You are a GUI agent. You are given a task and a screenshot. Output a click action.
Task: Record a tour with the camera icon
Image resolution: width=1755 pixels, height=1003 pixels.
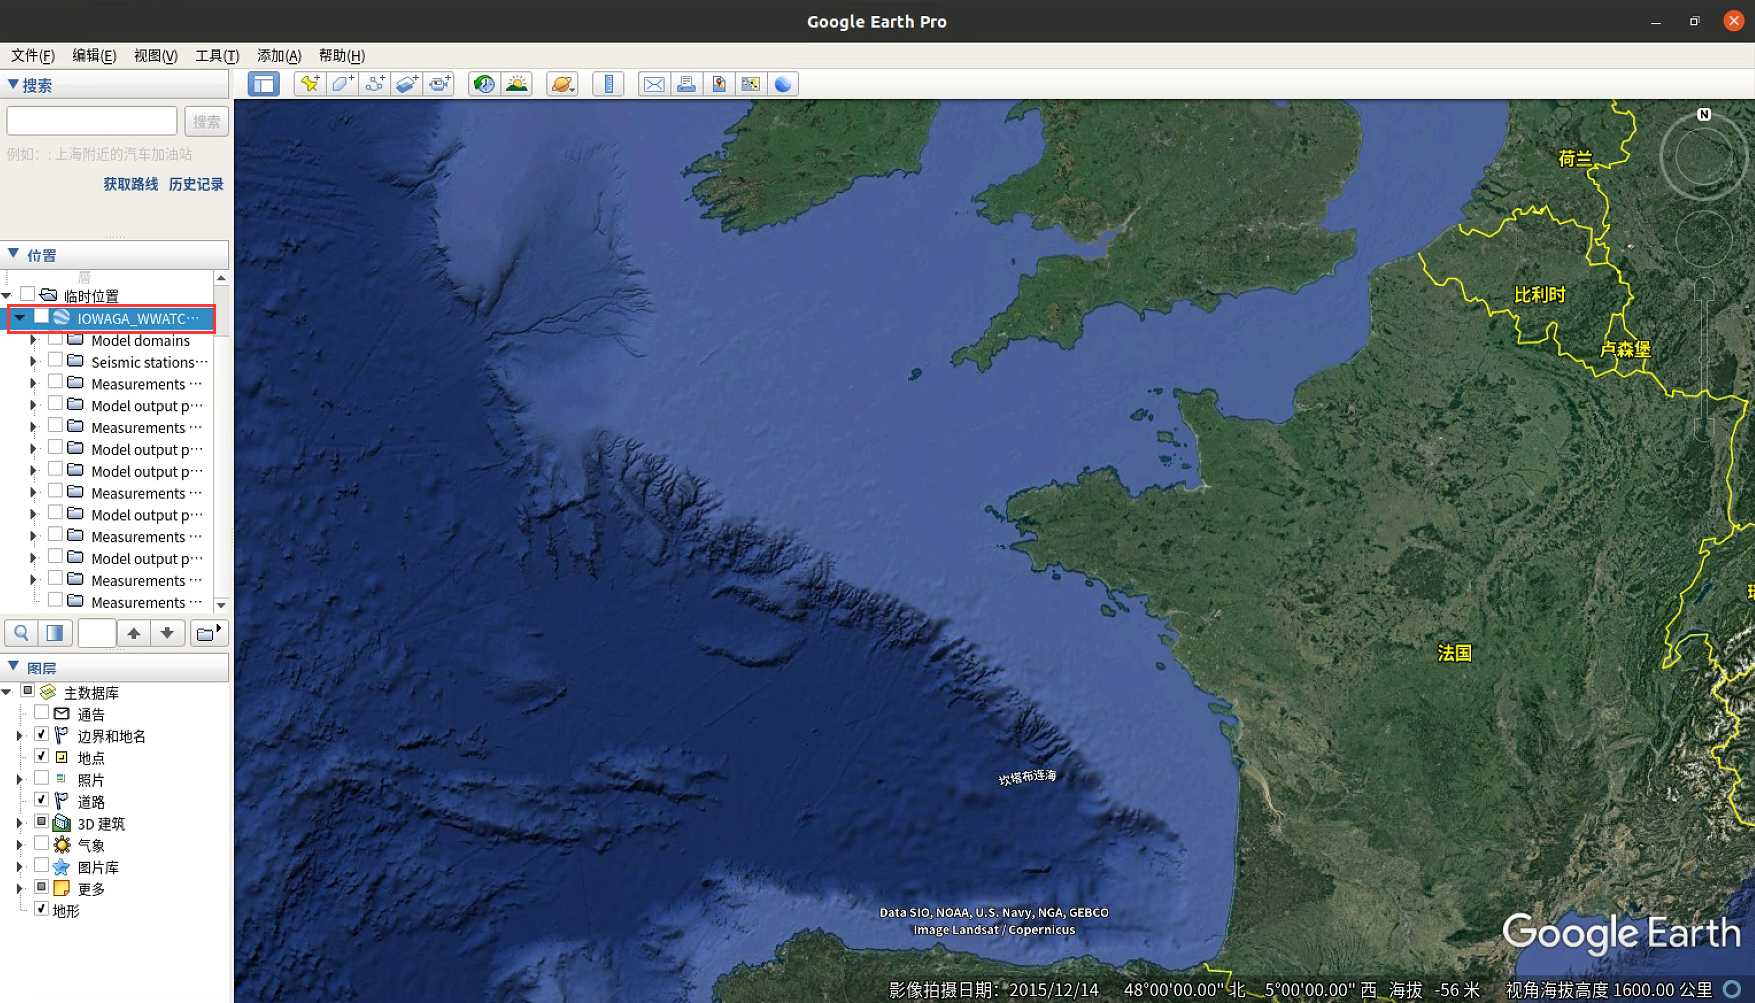click(439, 84)
